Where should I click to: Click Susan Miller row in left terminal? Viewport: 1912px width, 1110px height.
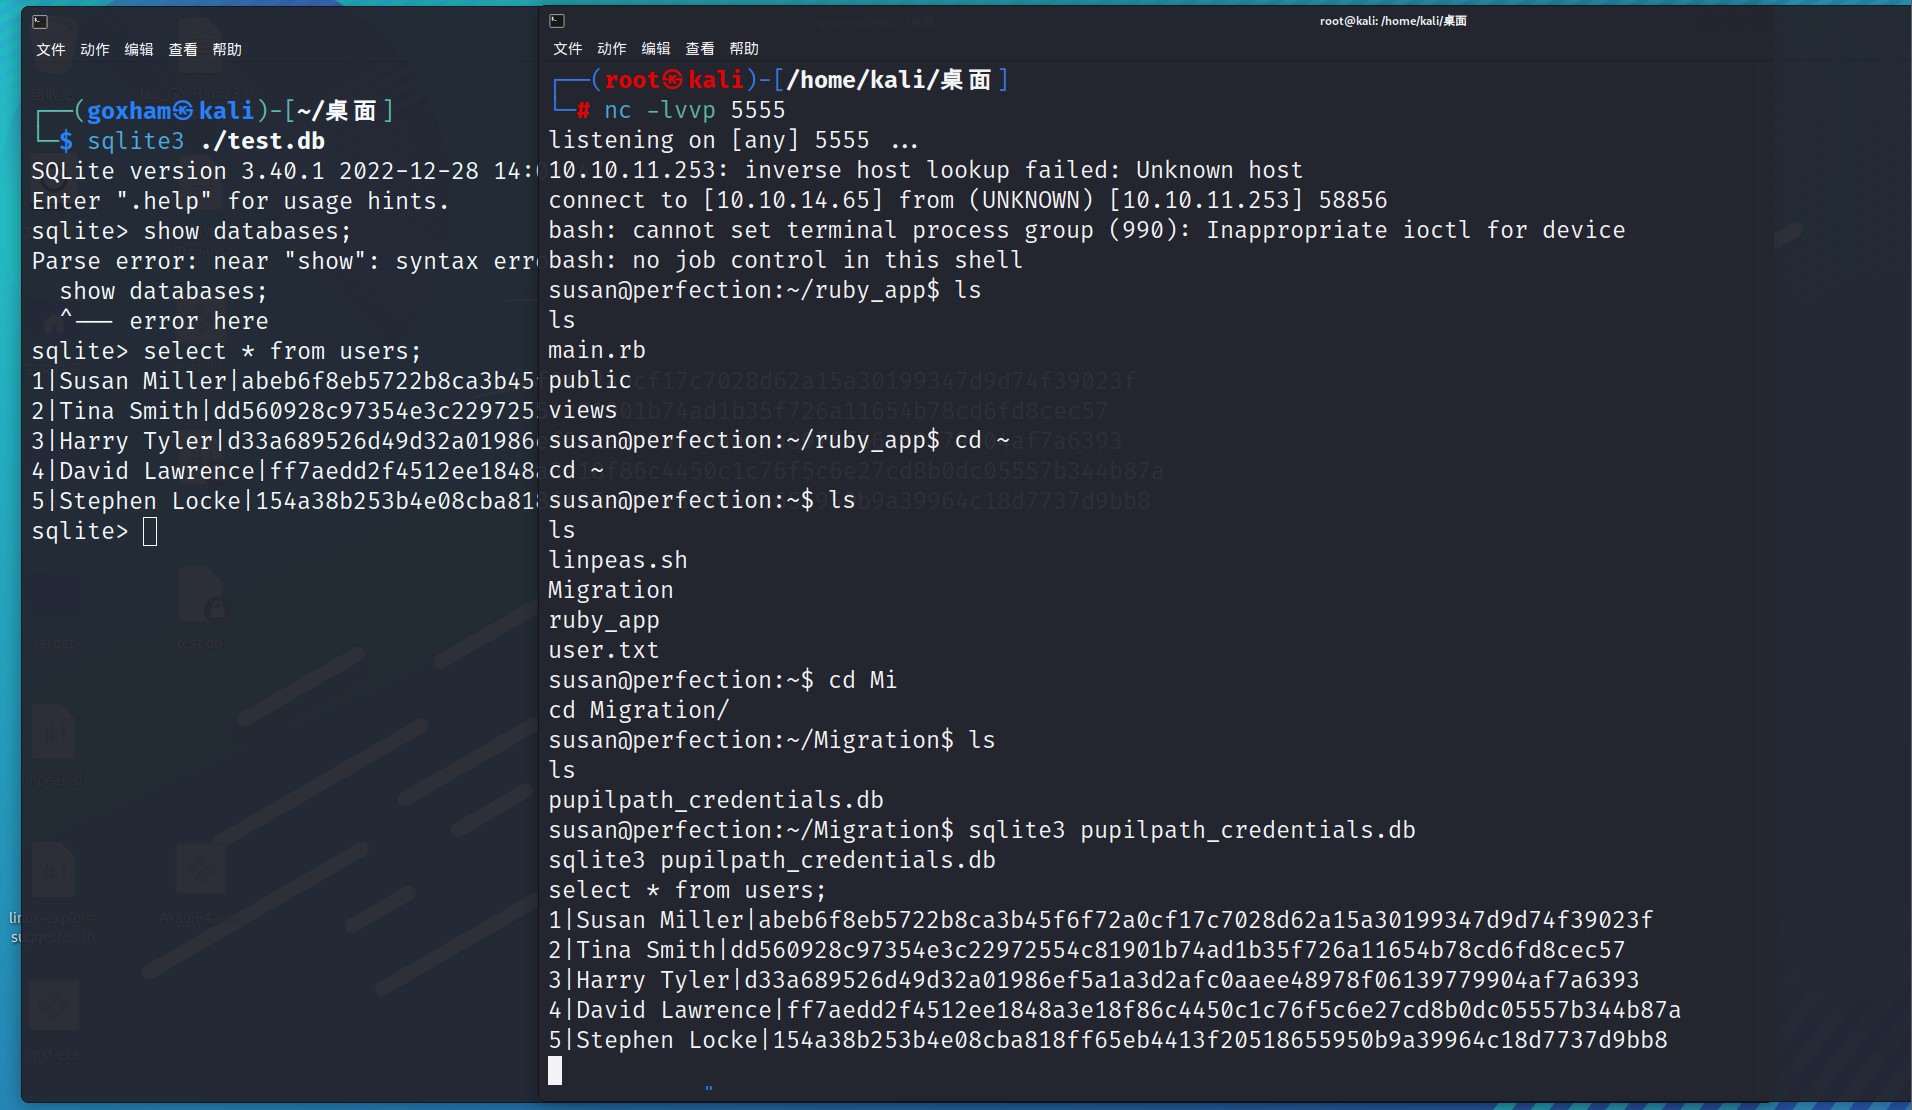point(285,381)
